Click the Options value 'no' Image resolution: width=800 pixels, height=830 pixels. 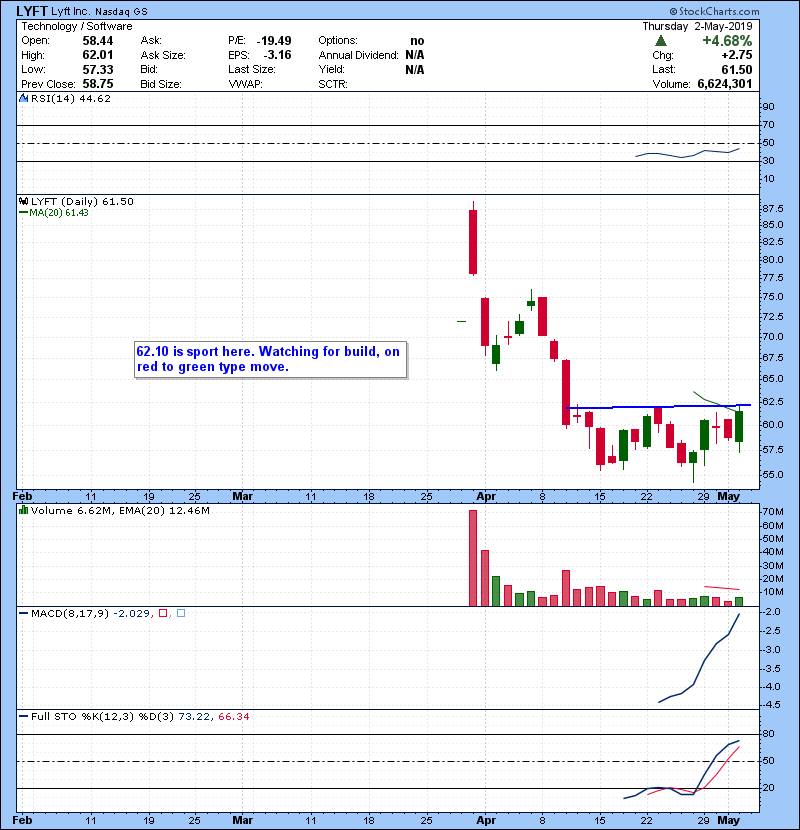pos(417,41)
